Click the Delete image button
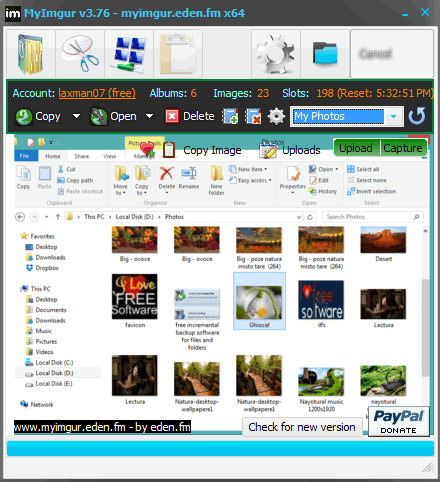The height and width of the screenshot is (482, 440). click(190, 116)
